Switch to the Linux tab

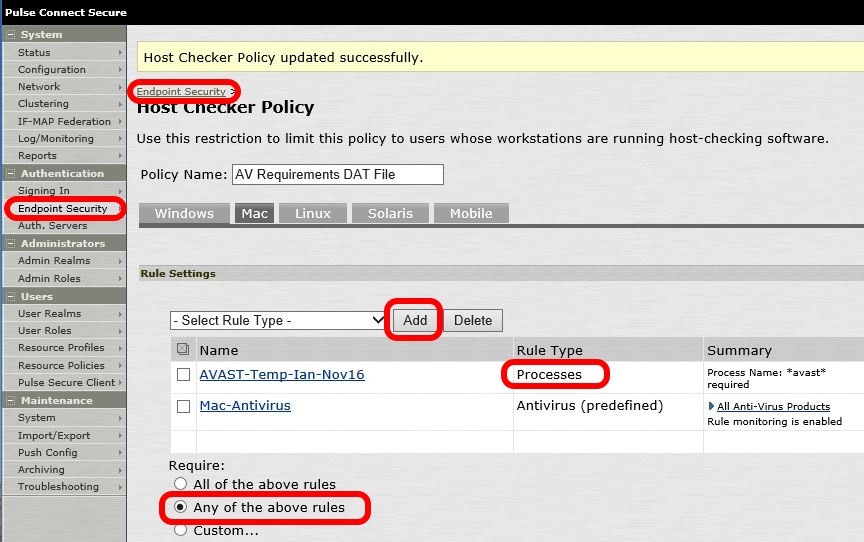tap(312, 213)
